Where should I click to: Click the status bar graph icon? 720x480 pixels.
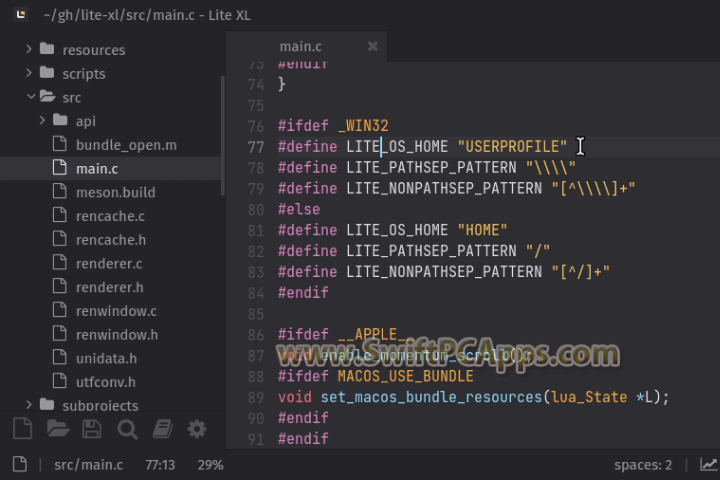(709, 464)
